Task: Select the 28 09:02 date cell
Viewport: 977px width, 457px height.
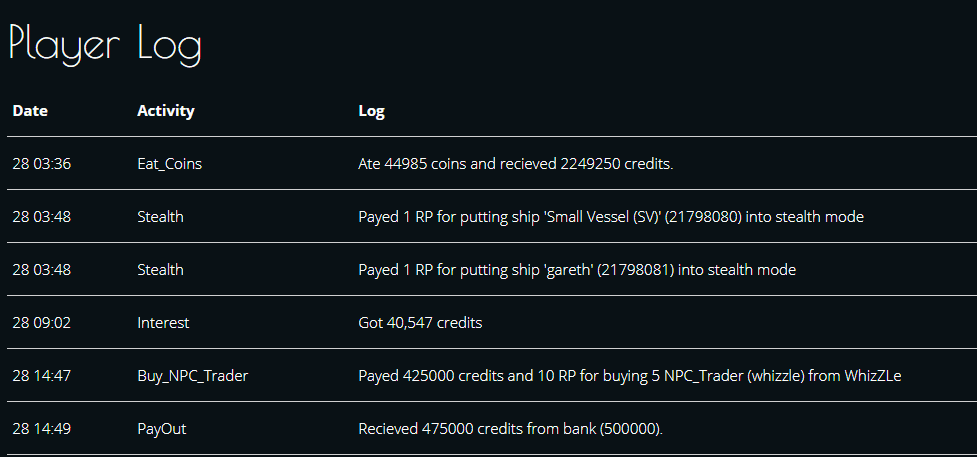Action: coord(42,323)
